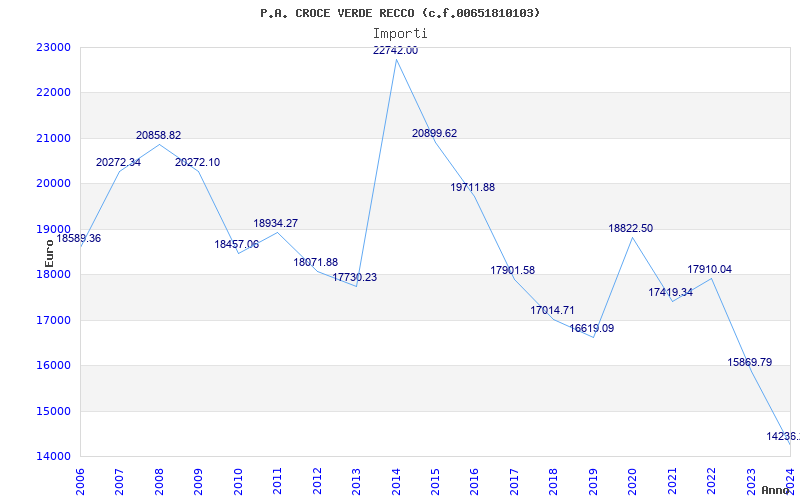The height and width of the screenshot is (500, 800).
Task: Click the x-axis year 2013
Action: point(356,481)
